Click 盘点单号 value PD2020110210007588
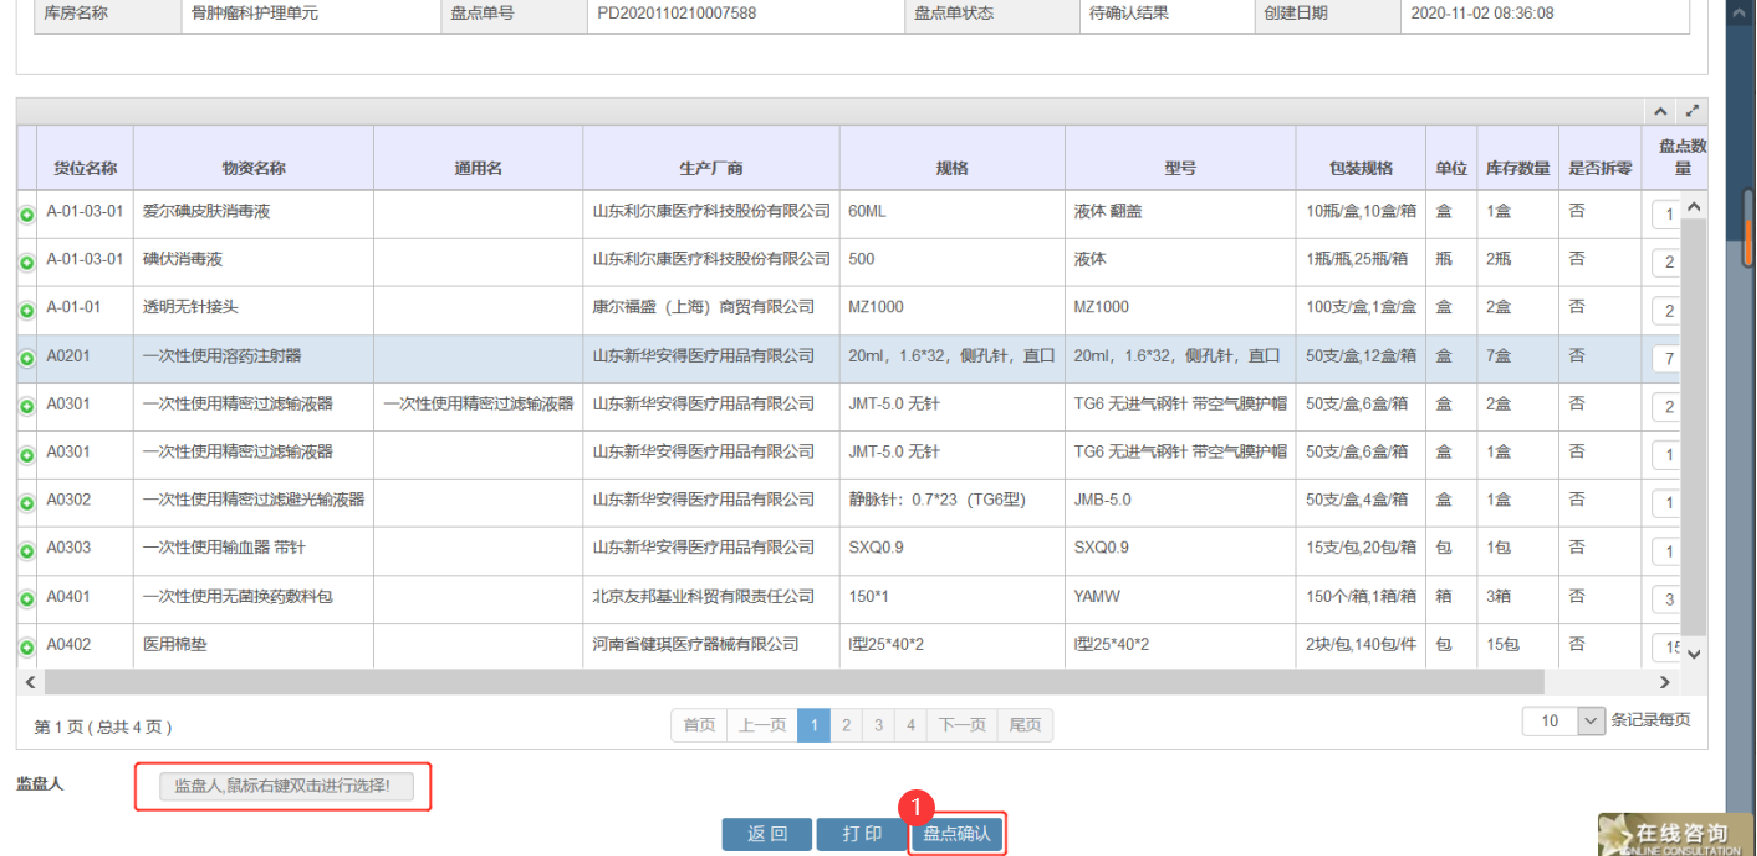This screenshot has height=856, width=1757. [x=676, y=13]
